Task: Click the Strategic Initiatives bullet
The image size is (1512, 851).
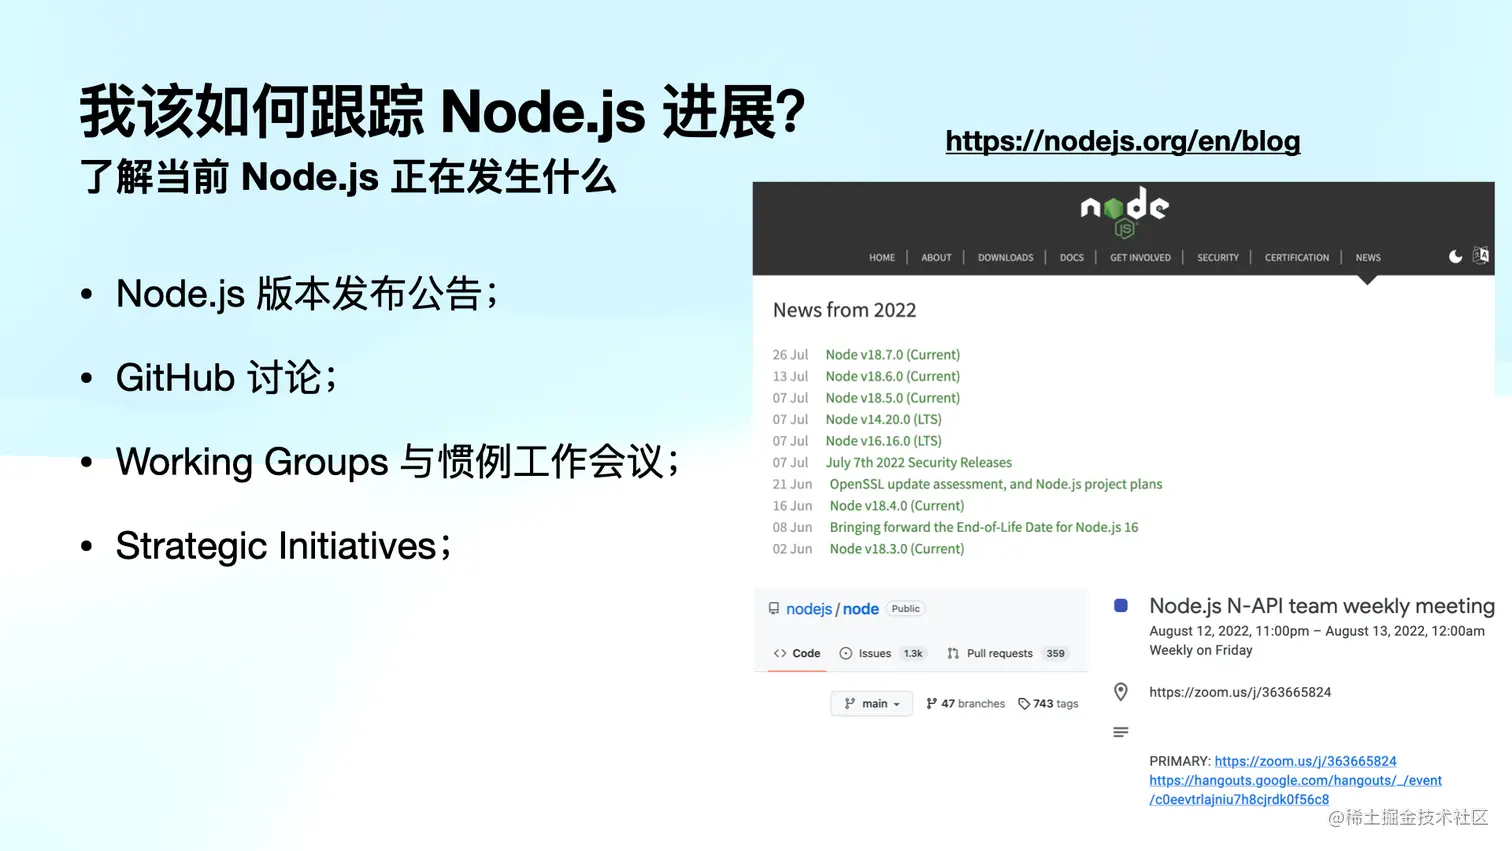Action: click(x=283, y=546)
